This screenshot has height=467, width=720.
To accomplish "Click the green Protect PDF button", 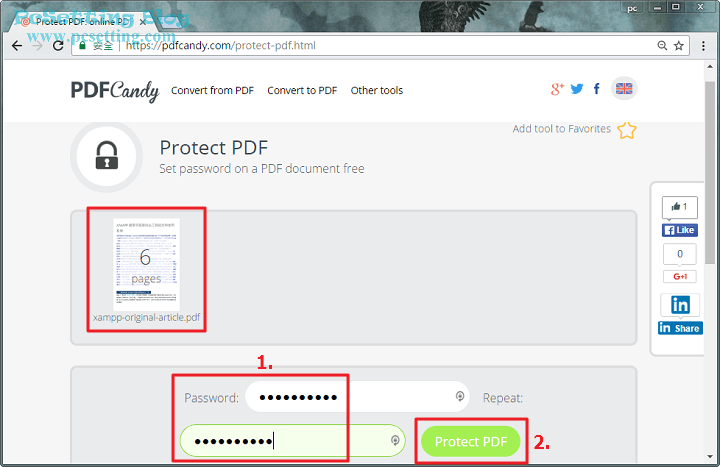I will pyautogui.click(x=471, y=441).
